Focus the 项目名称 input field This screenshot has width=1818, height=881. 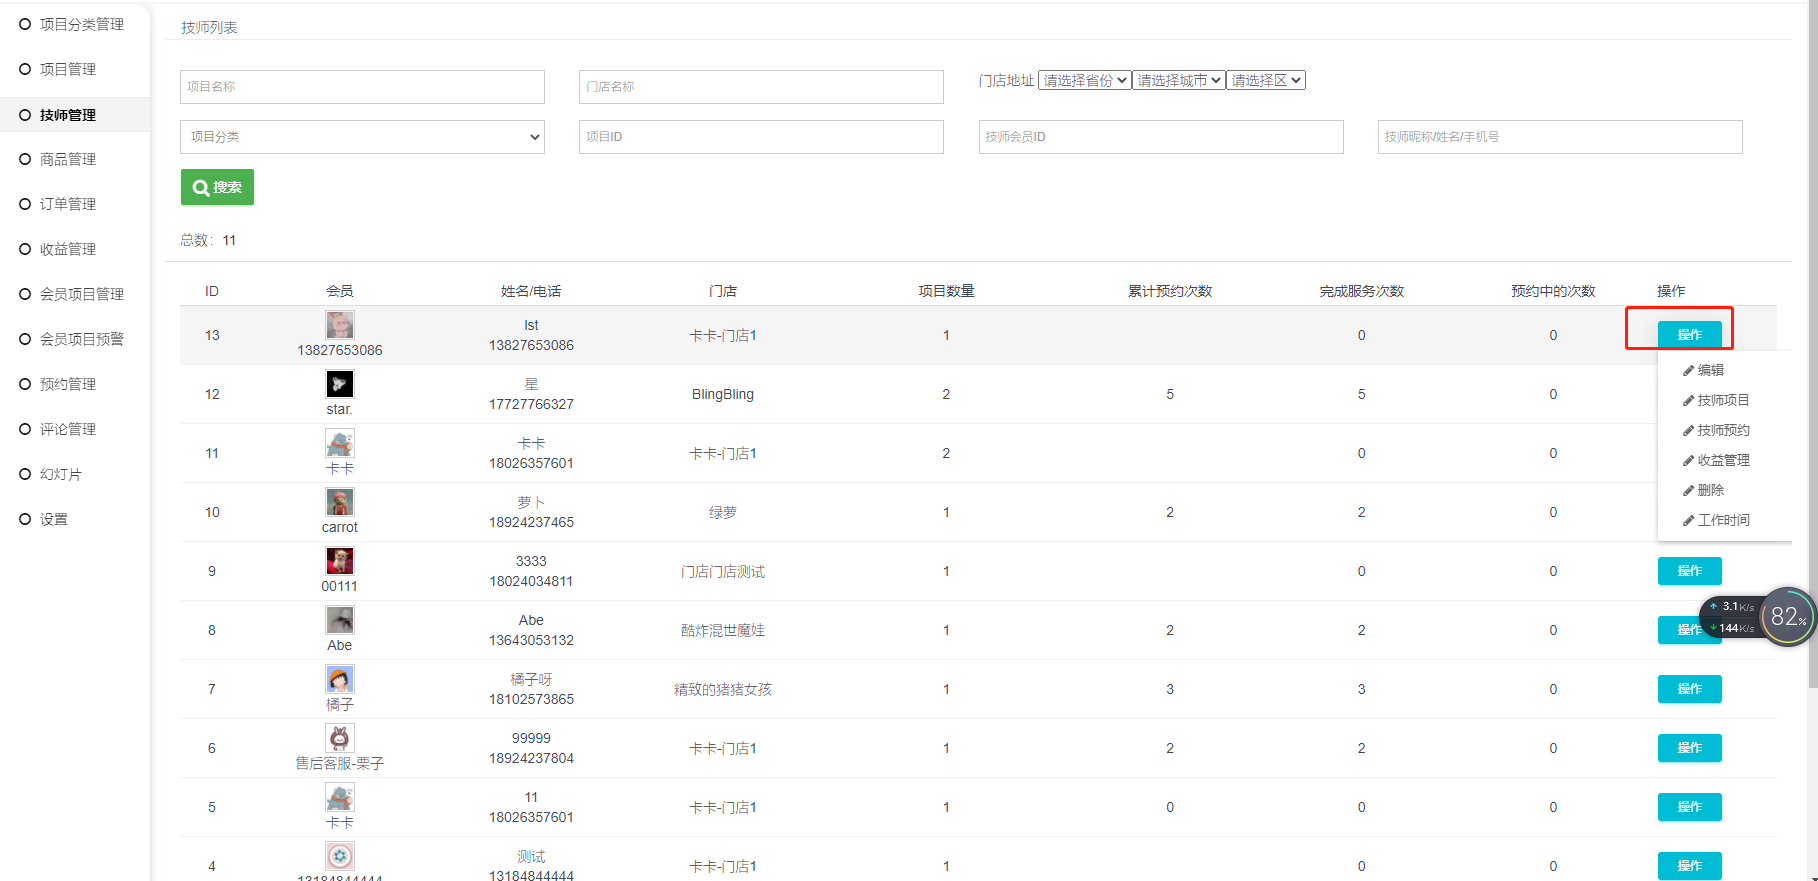pos(362,87)
